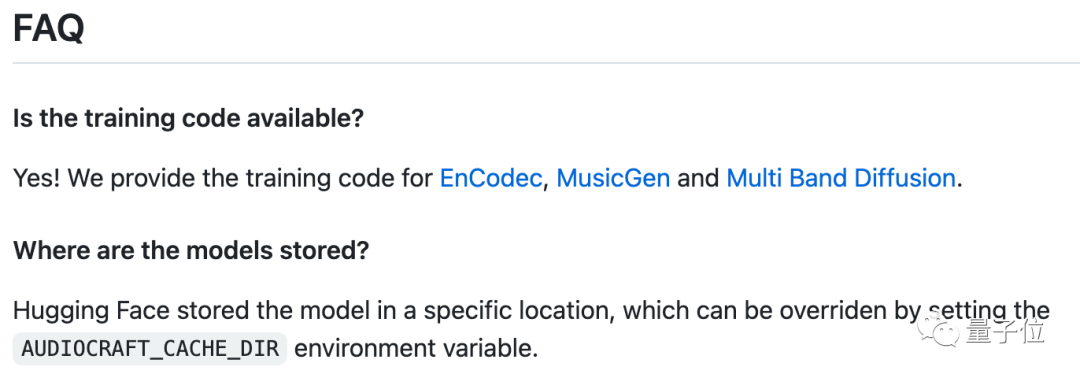Click the 'Is the training code available?' heading
This screenshot has height=378, width=1080.
click(x=188, y=118)
